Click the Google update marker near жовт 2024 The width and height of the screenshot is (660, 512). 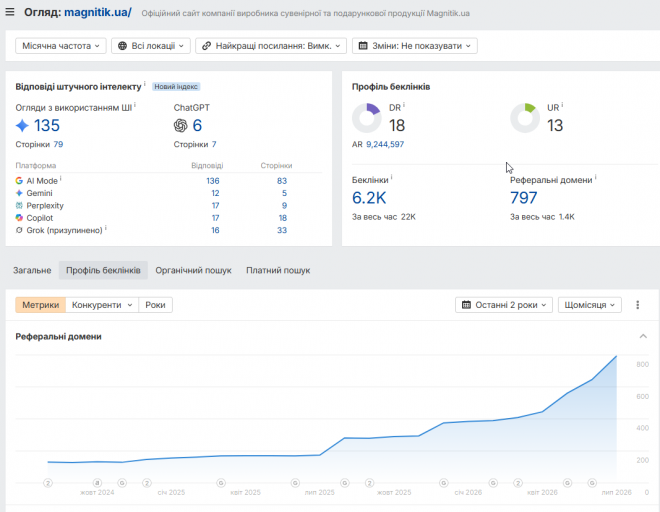(122, 483)
